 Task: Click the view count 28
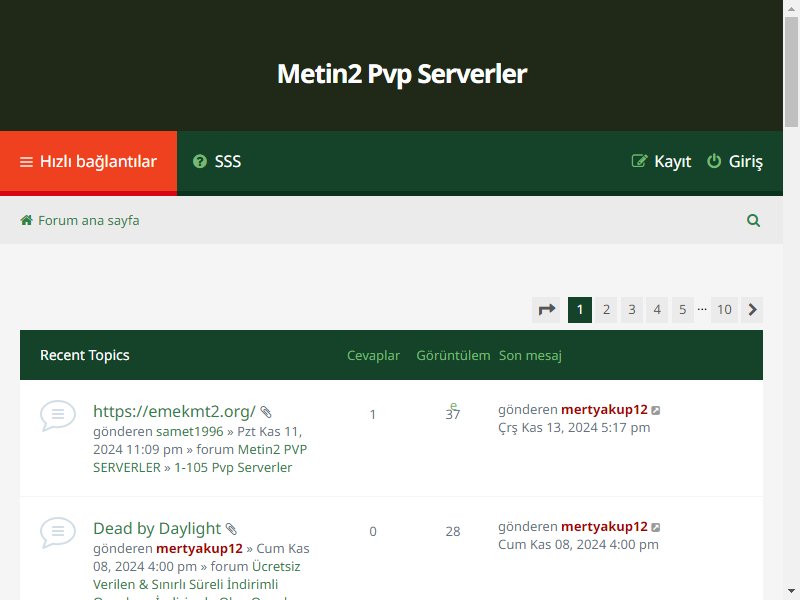point(453,532)
